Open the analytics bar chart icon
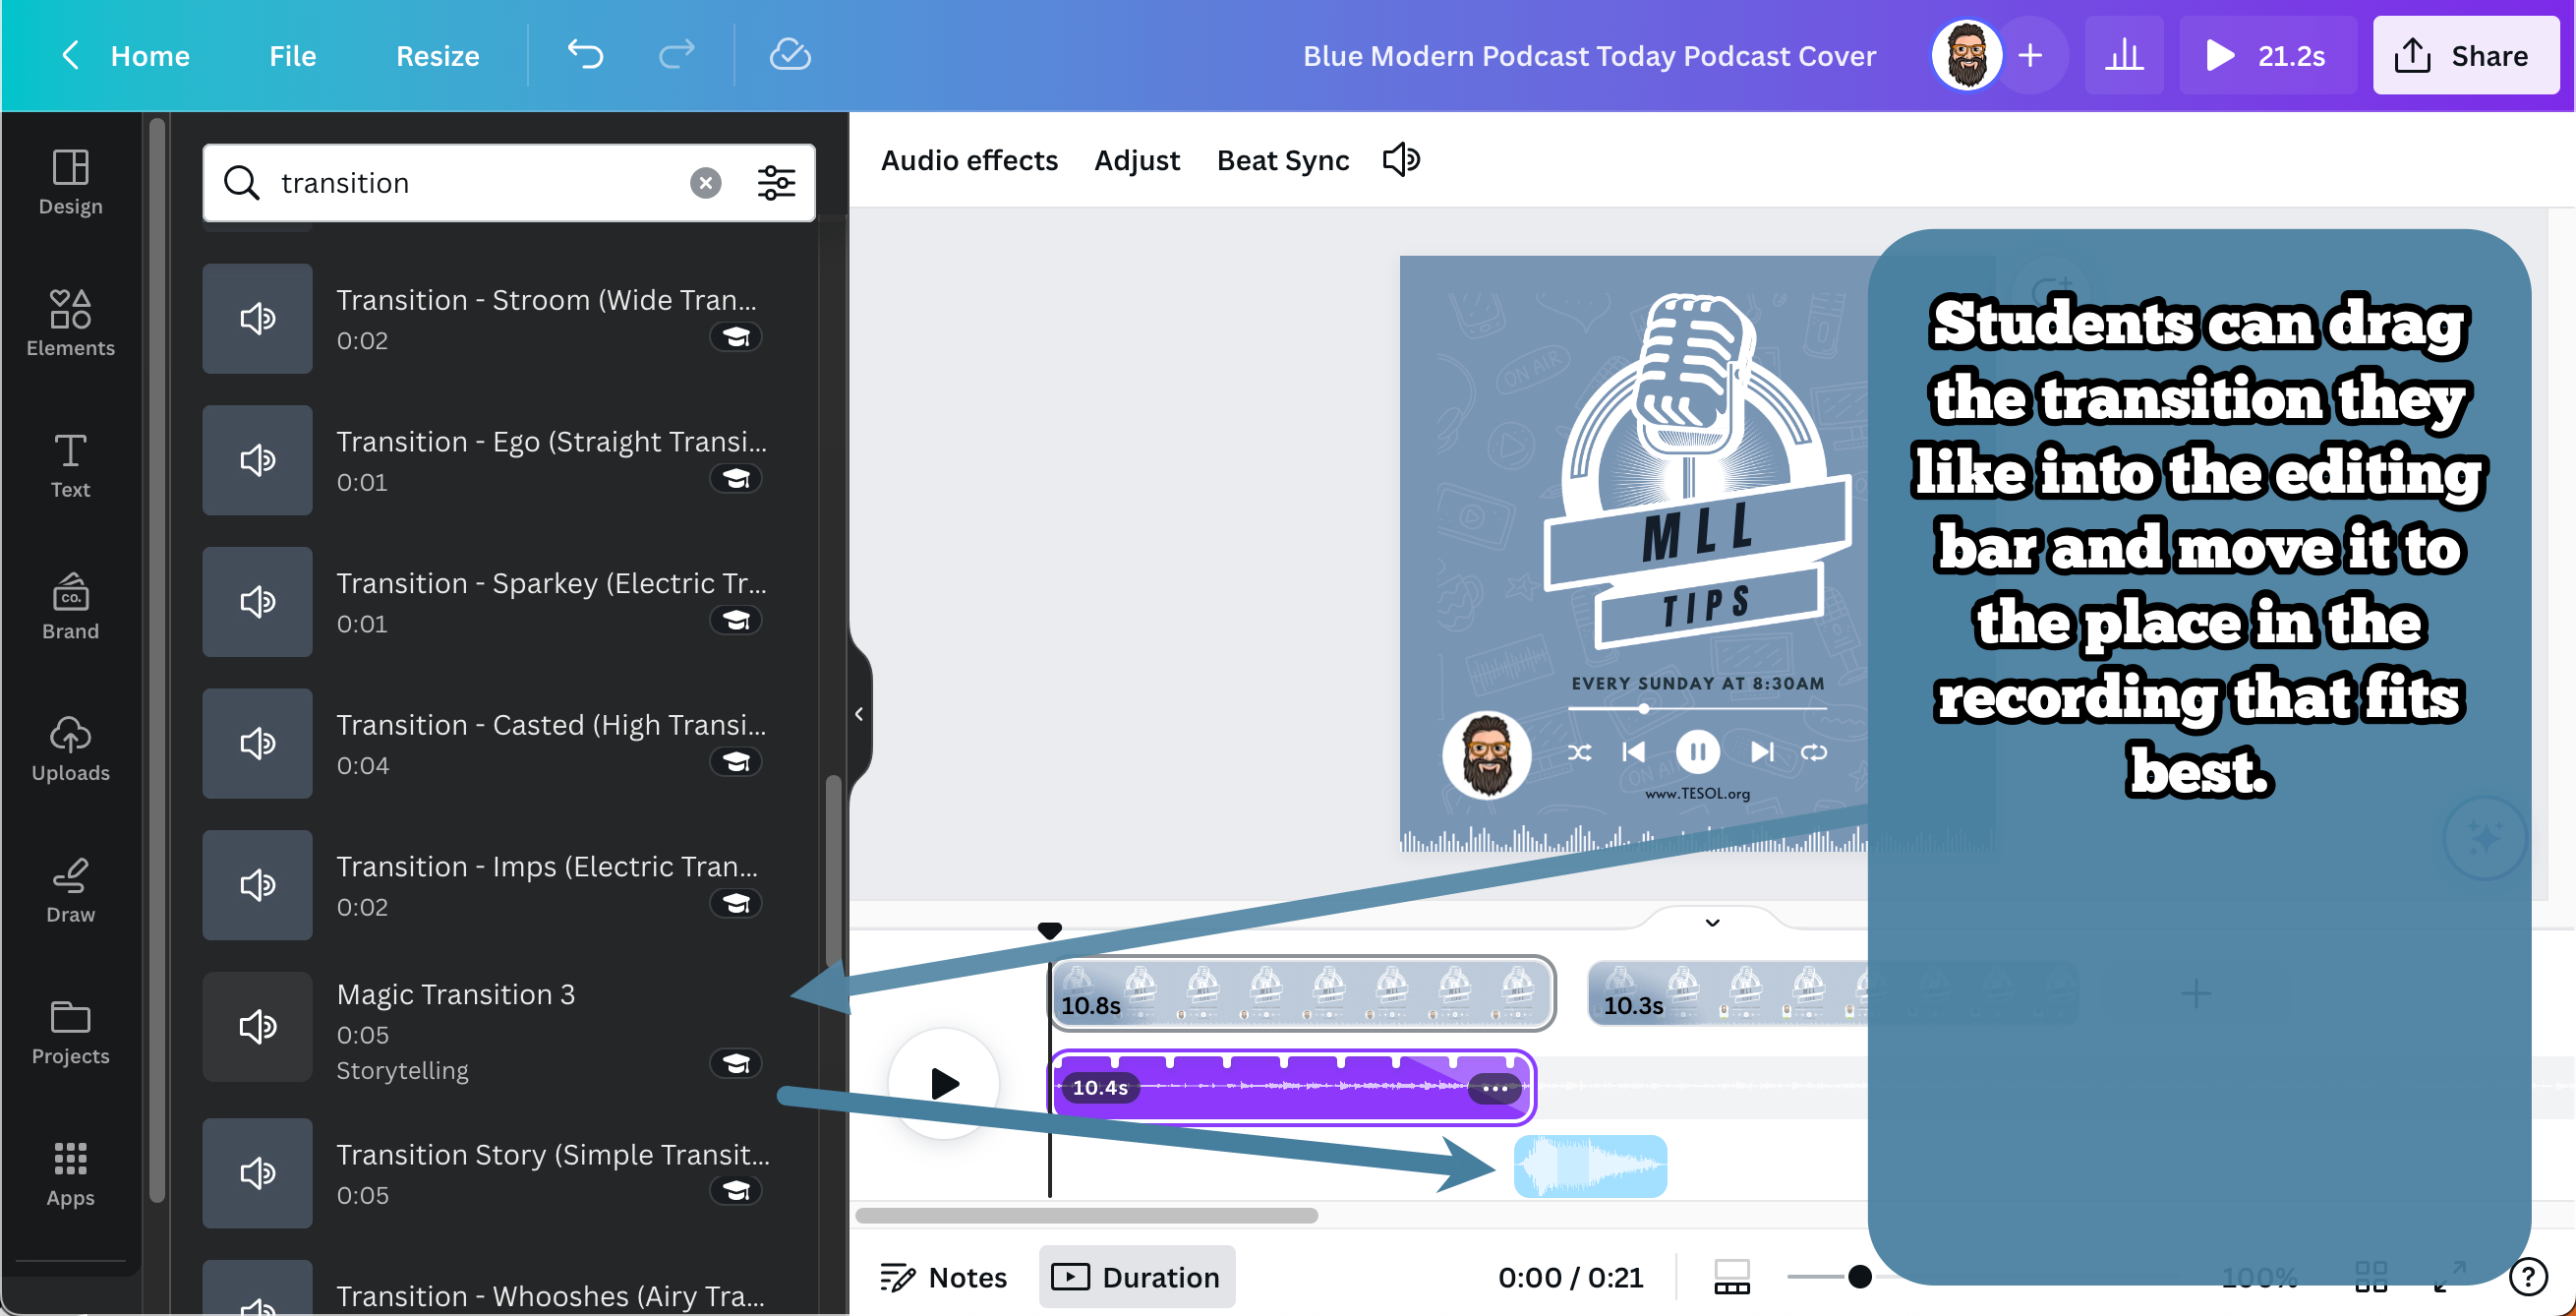 pyautogui.click(x=2123, y=55)
